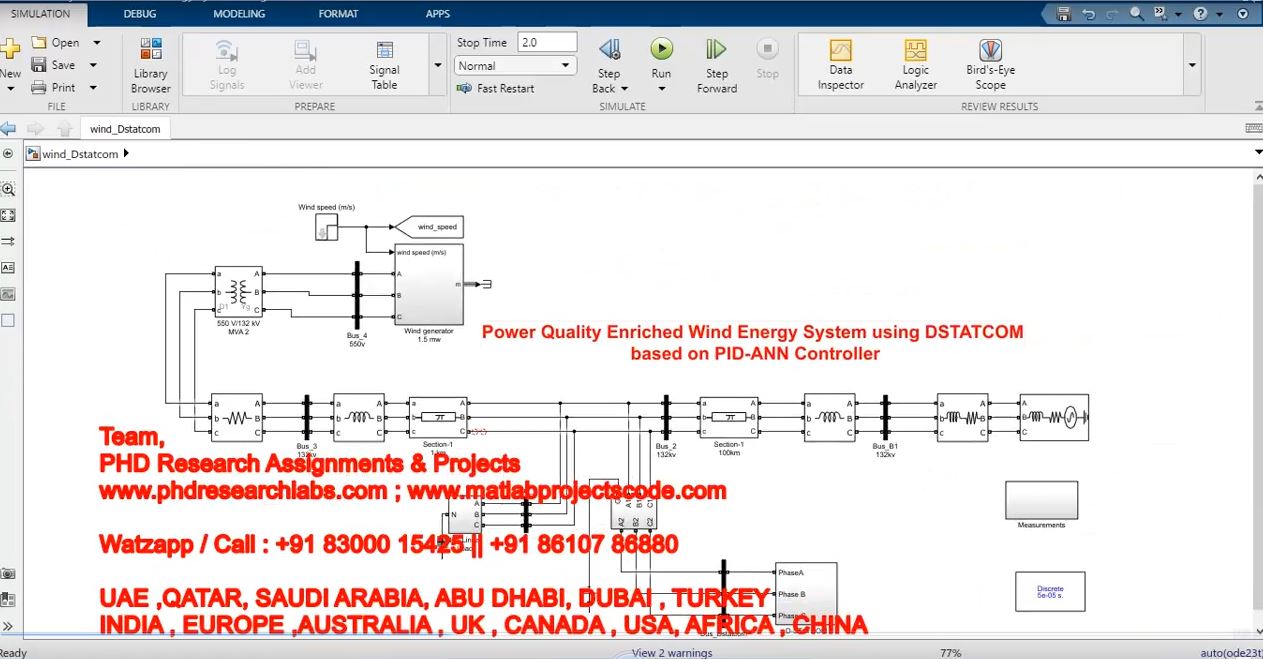Click the Stop Time input field
The width and height of the screenshot is (1263, 659).
(547, 43)
